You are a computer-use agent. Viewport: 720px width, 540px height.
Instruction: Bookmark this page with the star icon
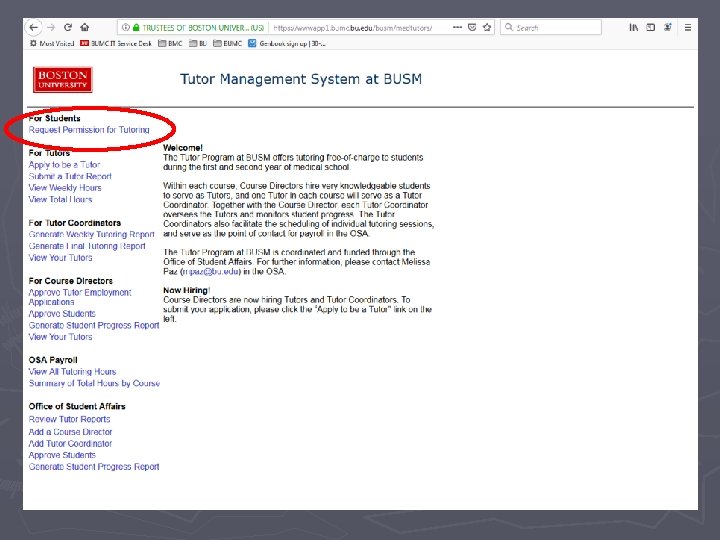click(x=487, y=28)
